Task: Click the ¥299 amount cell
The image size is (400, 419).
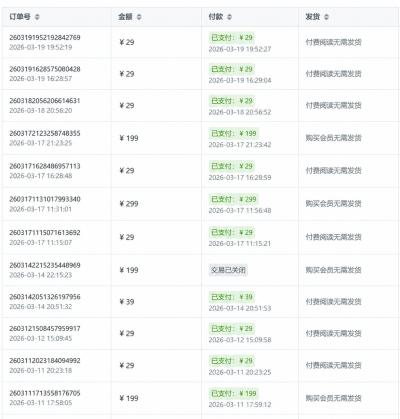Action: pyautogui.click(x=129, y=204)
